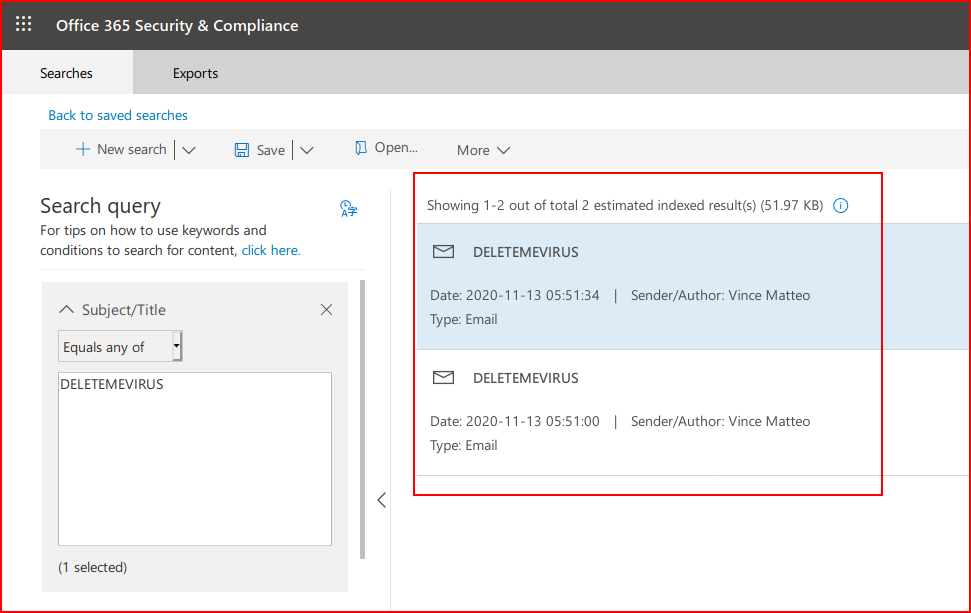
Task: Expand the Save dropdown arrow
Action: pos(307,150)
